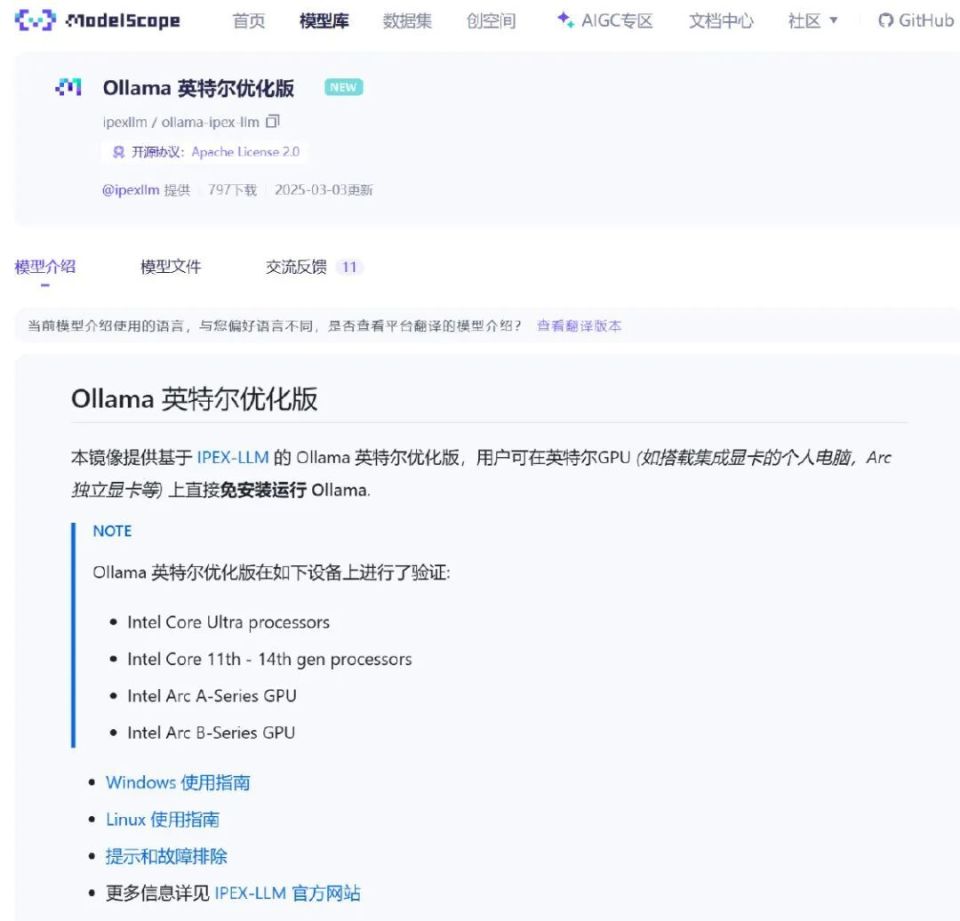Open 文档中心 documentation center
This screenshot has height=921, width=960.
(x=721, y=21)
